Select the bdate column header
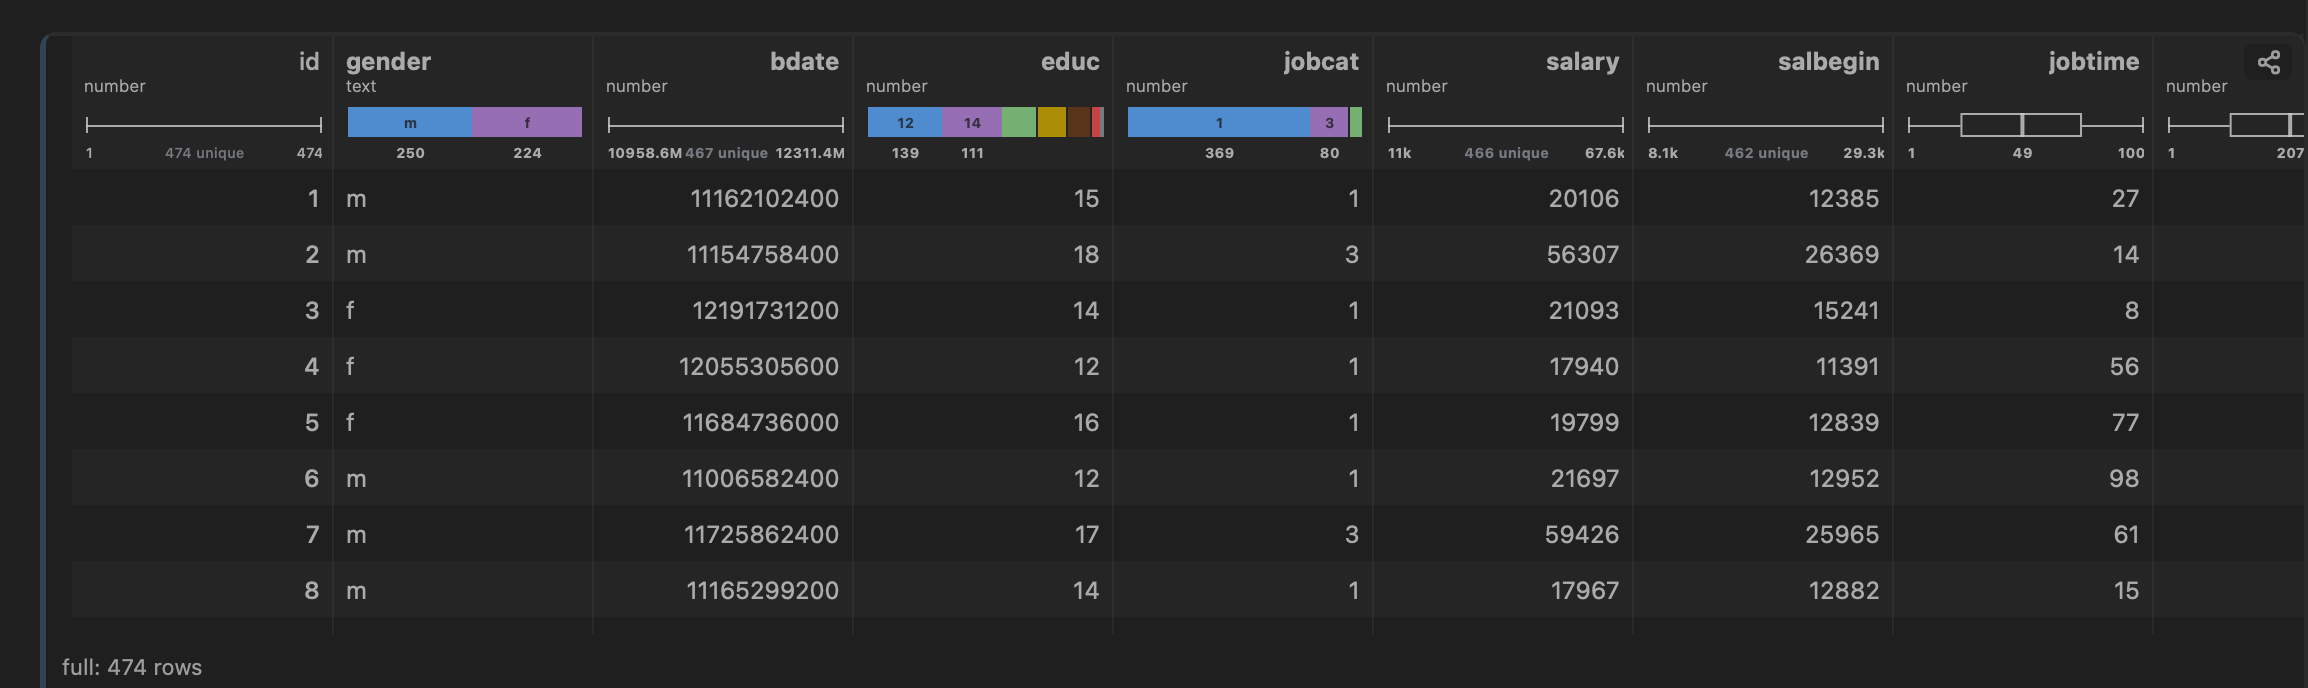Image resolution: width=2308 pixels, height=688 pixels. tap(804, 62)
